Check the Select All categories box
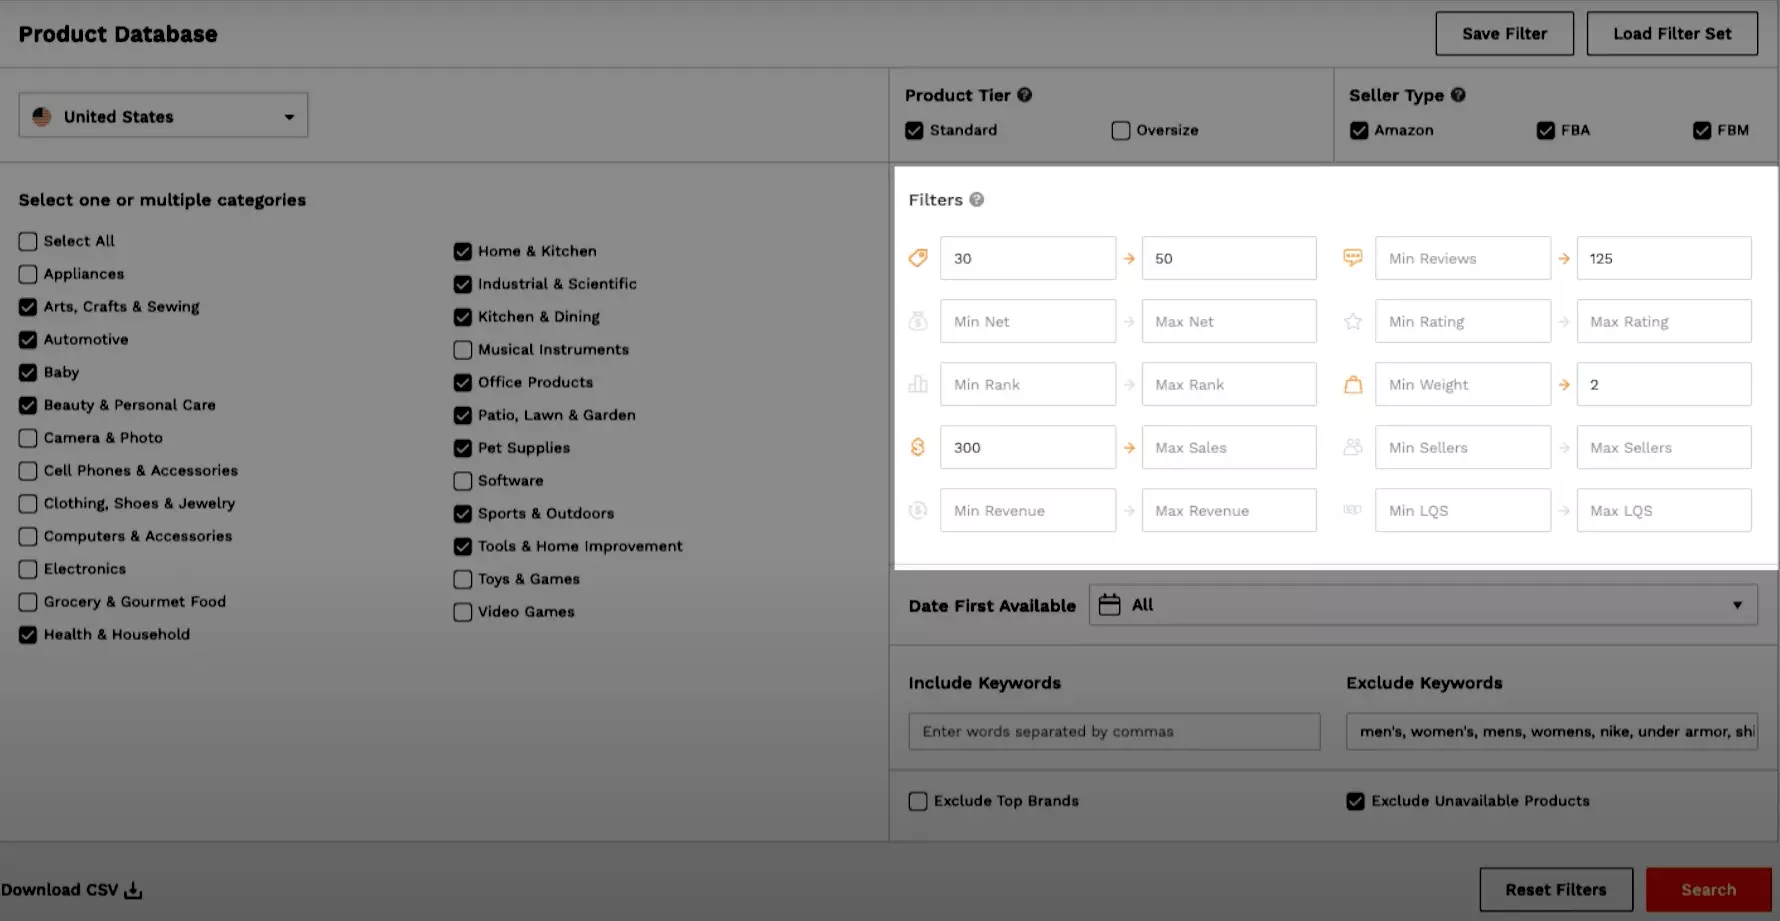 (28, 241)
